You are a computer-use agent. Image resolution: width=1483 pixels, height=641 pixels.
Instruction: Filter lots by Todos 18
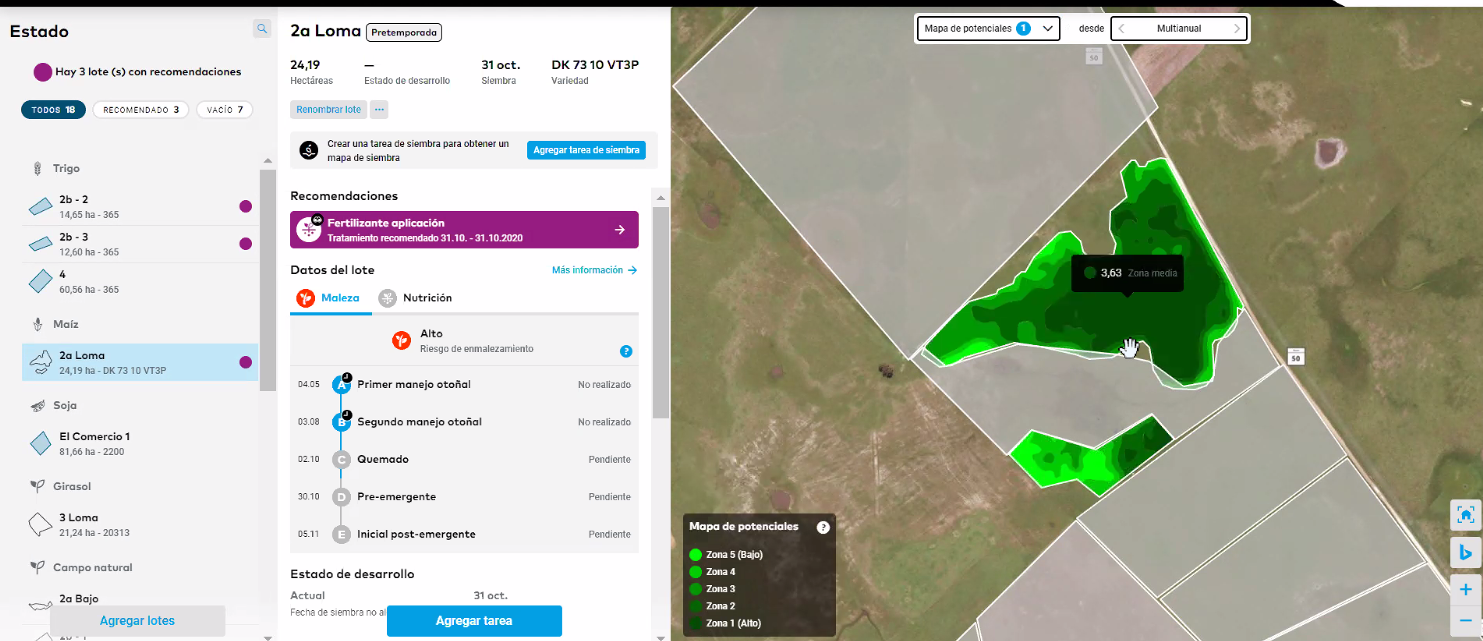[53, 110]
